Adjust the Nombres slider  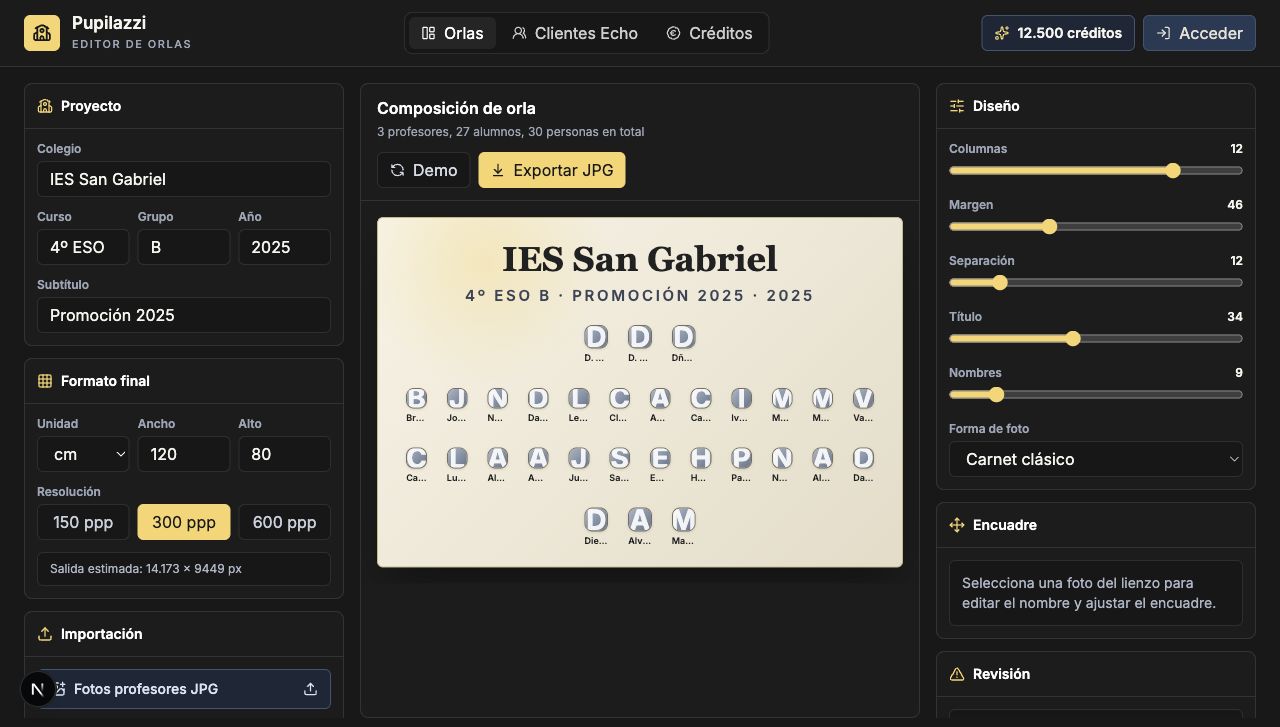click(1096, 395)
